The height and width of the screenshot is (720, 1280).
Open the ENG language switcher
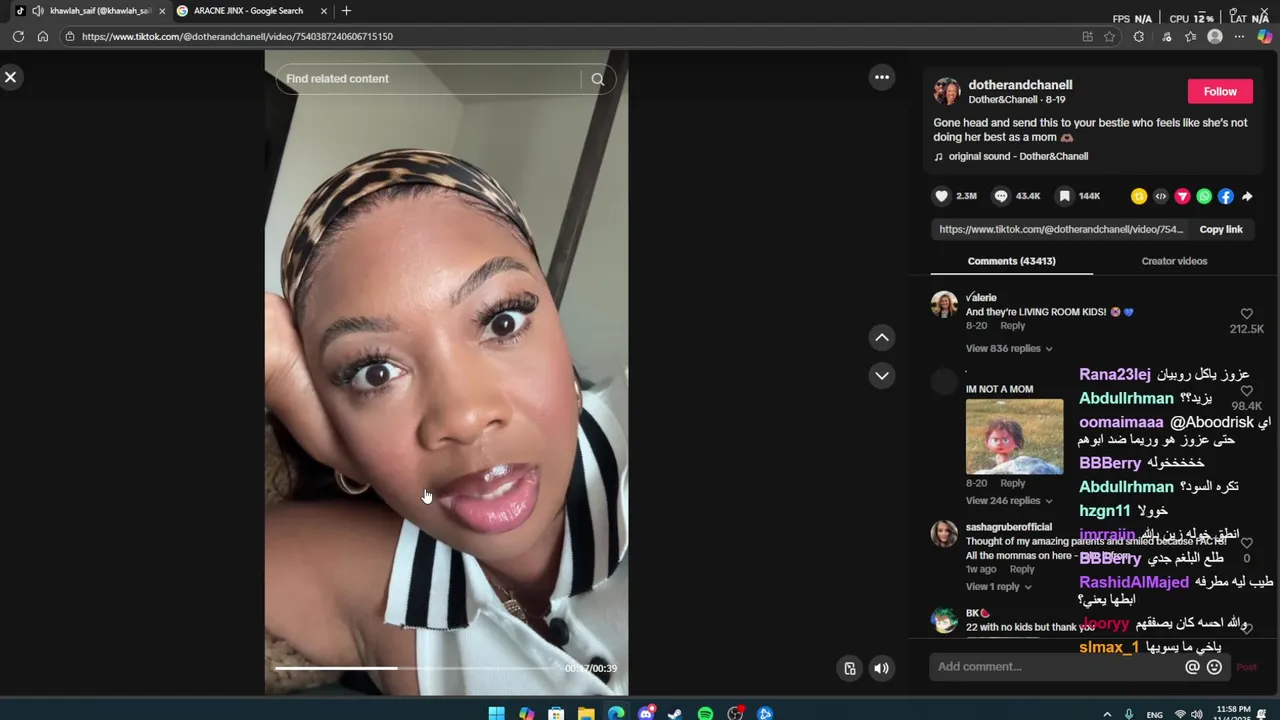coord(1154,714)
